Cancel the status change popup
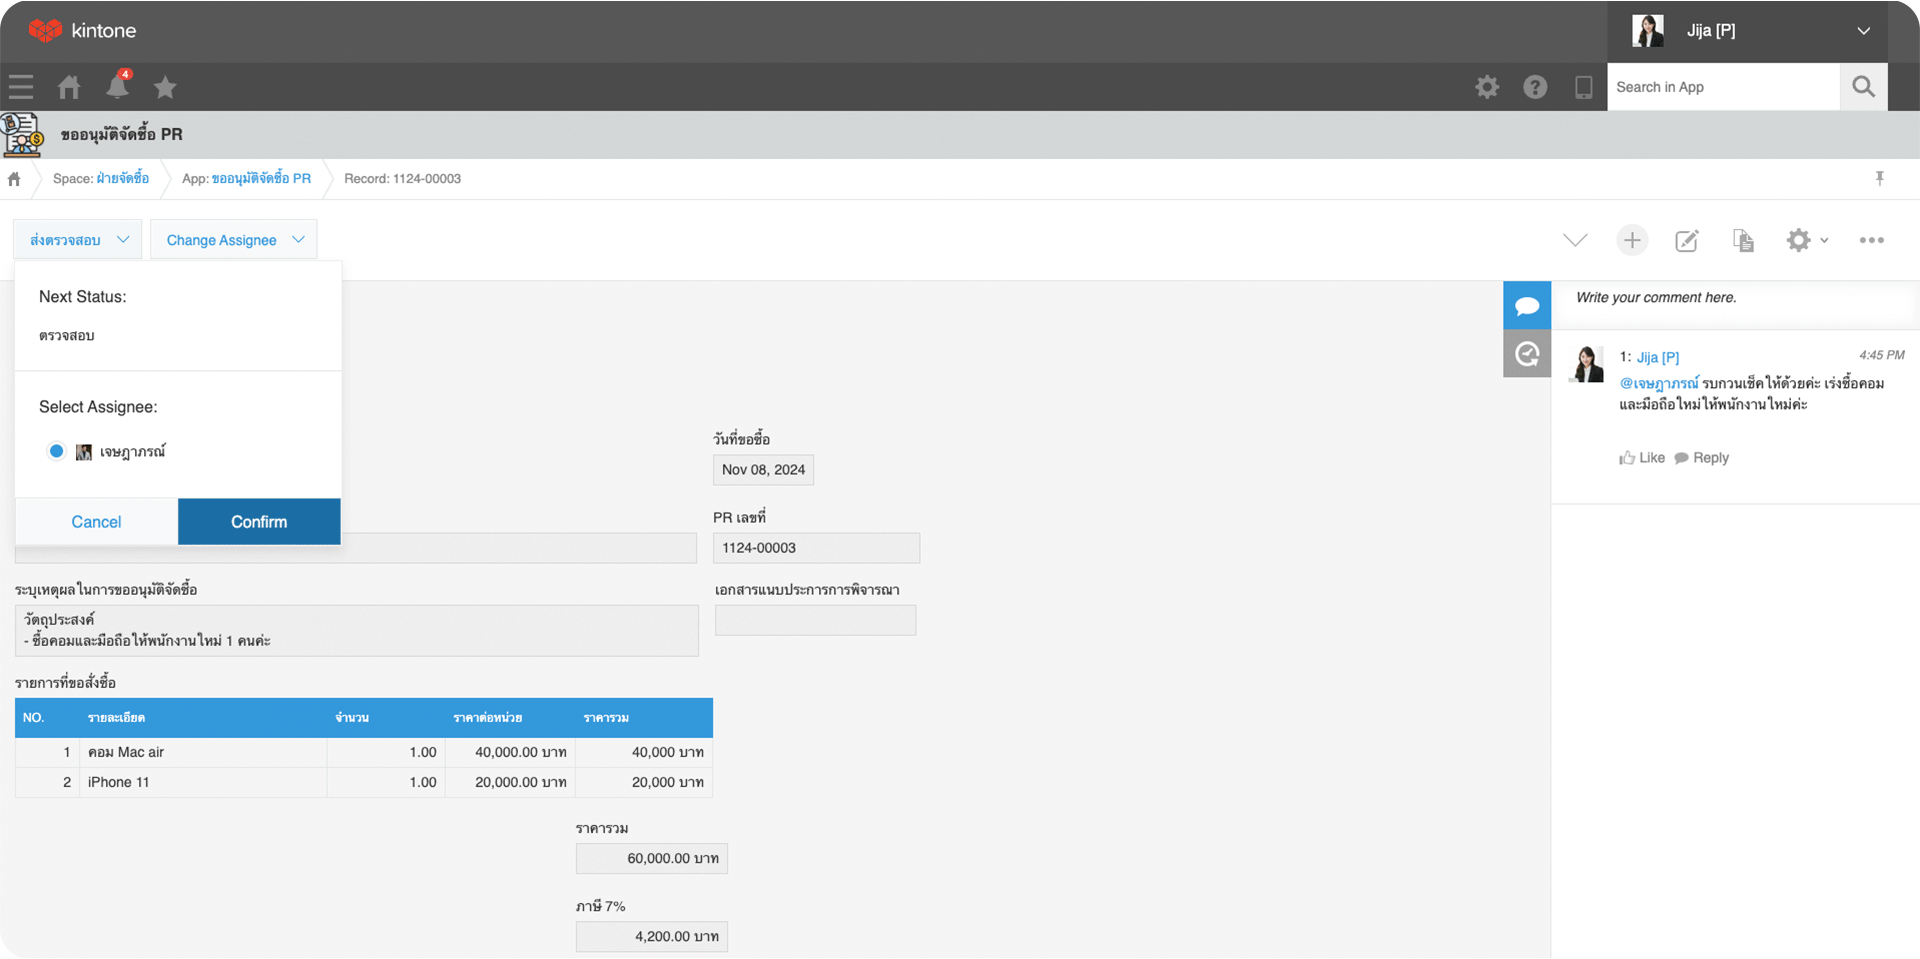 click(x=96, y=522)
